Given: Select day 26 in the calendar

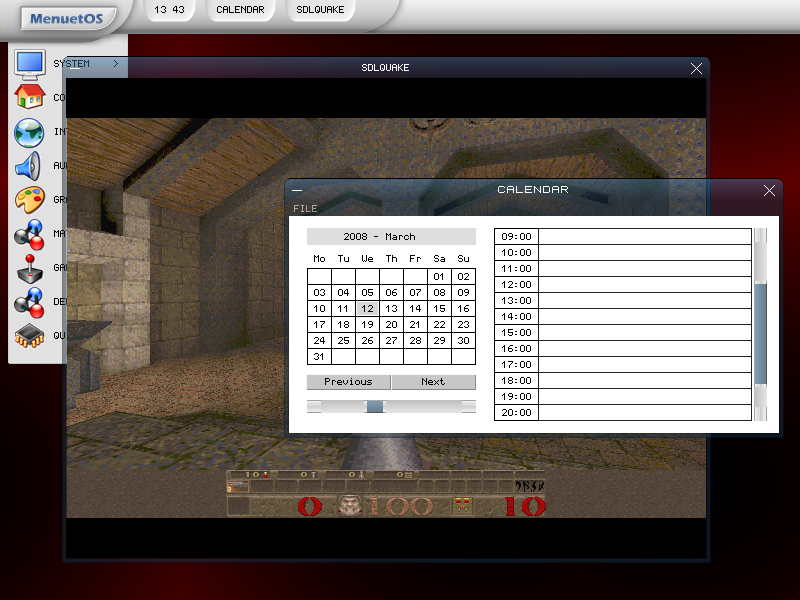Looking at the screenshot, I should pos(367,340).
